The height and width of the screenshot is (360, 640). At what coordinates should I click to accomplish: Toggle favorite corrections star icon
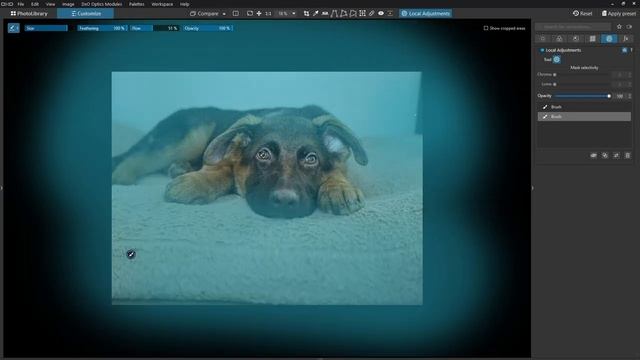pyautogui.click(x=619, y=27)
